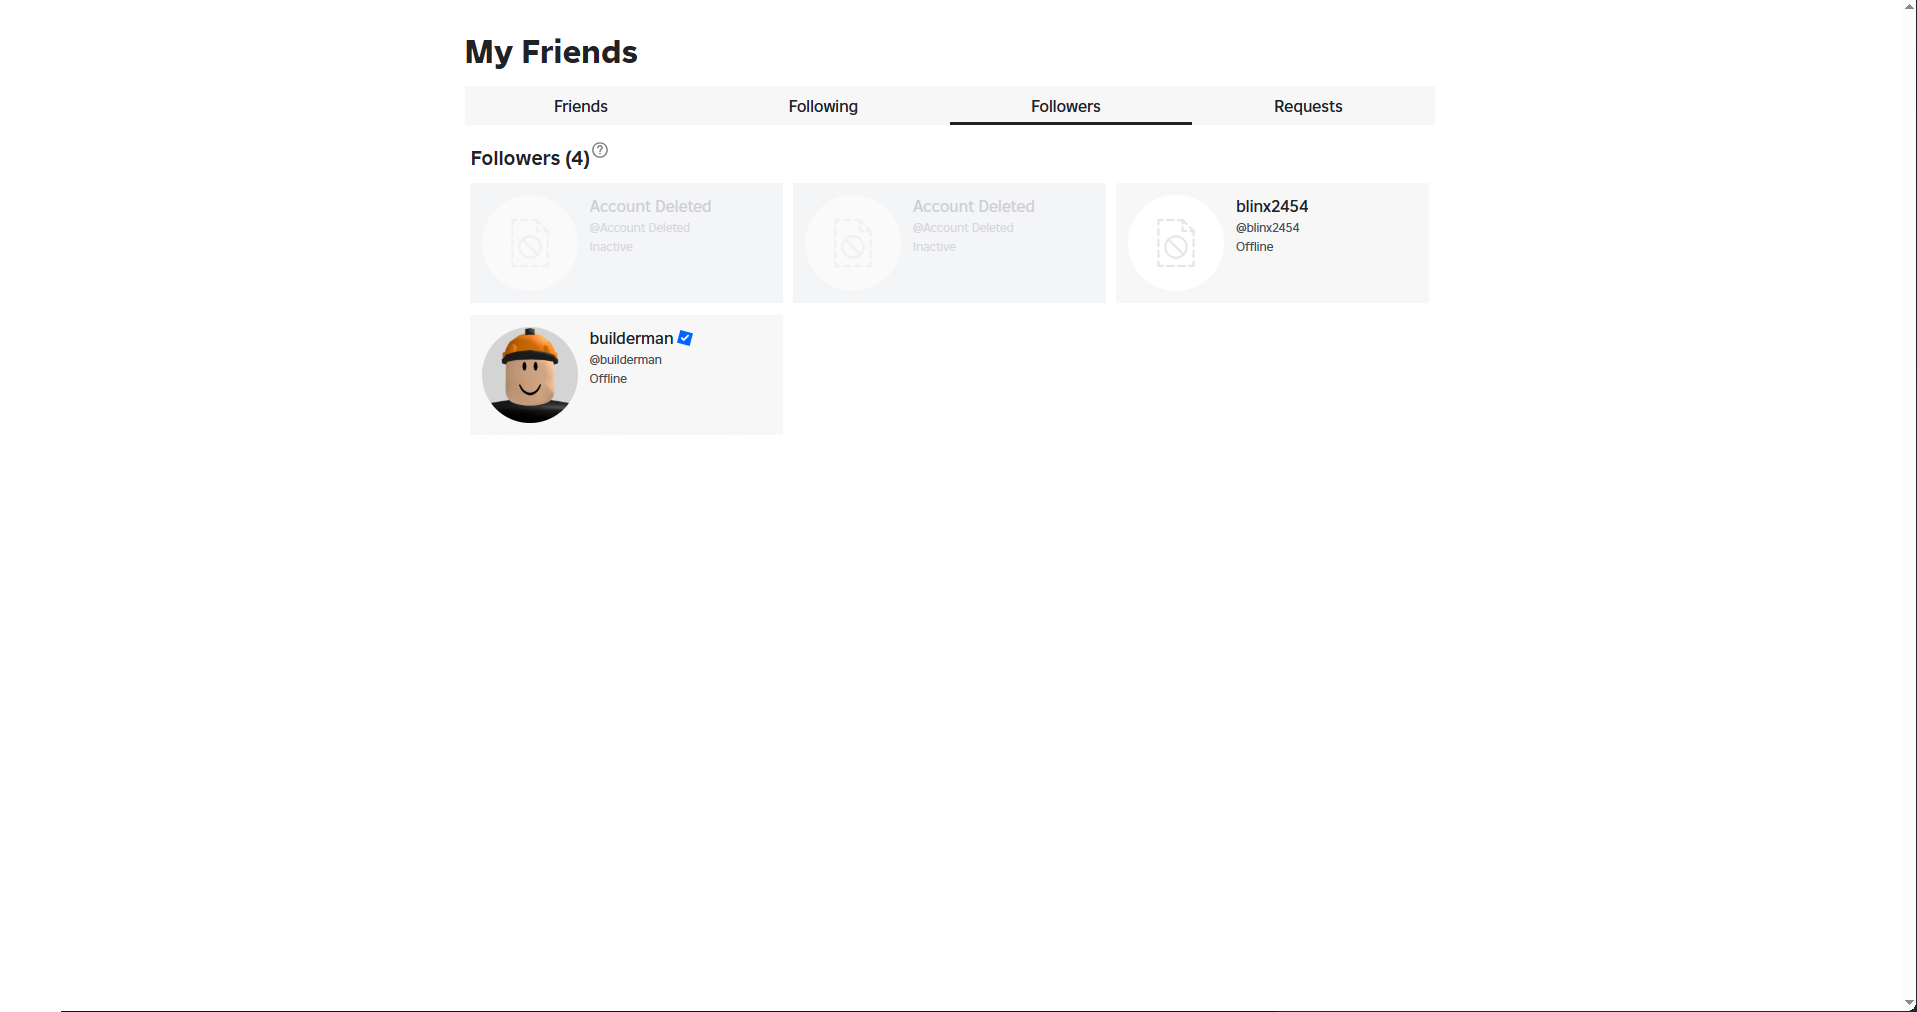The image size is (1917, 1012).
Task: Click builderman's Offline status text
Action: point(608,379)
